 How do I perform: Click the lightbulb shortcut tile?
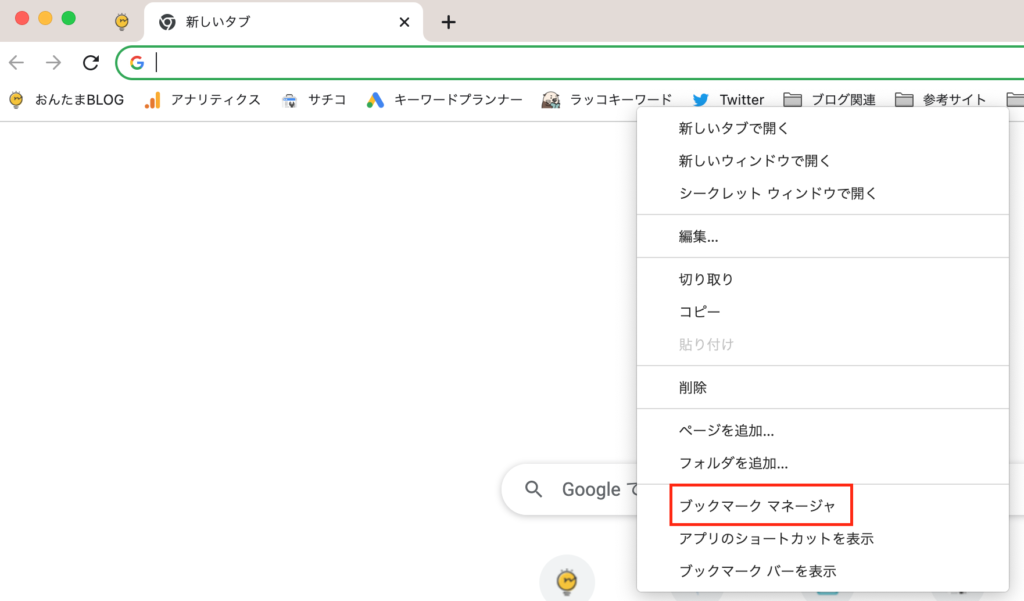click(567, 580)
